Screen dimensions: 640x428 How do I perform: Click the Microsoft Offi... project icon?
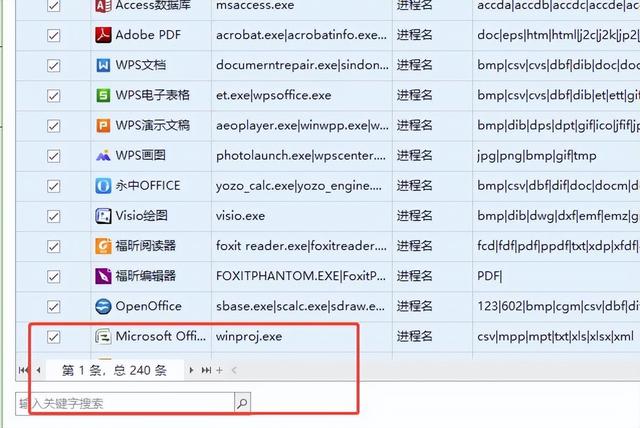point(103,337)
